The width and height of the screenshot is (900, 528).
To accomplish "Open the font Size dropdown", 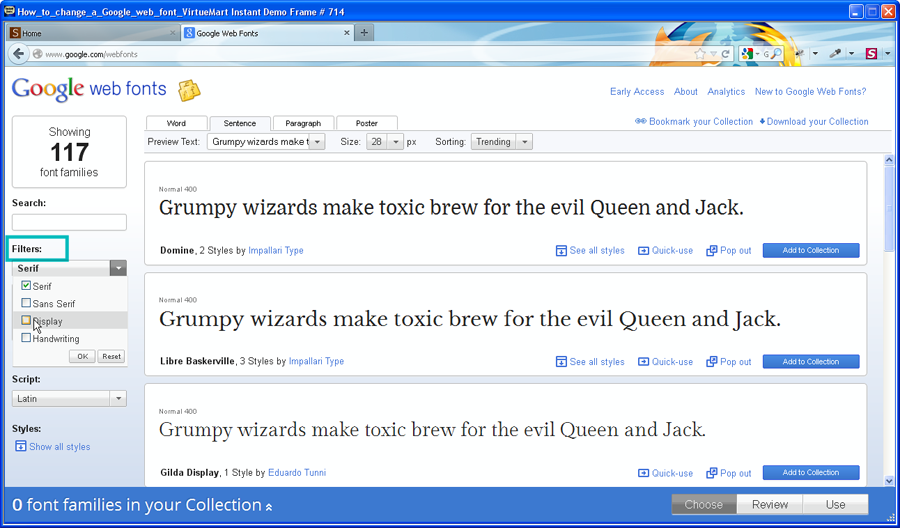I will pyautogui.click(x=396, y=142).
